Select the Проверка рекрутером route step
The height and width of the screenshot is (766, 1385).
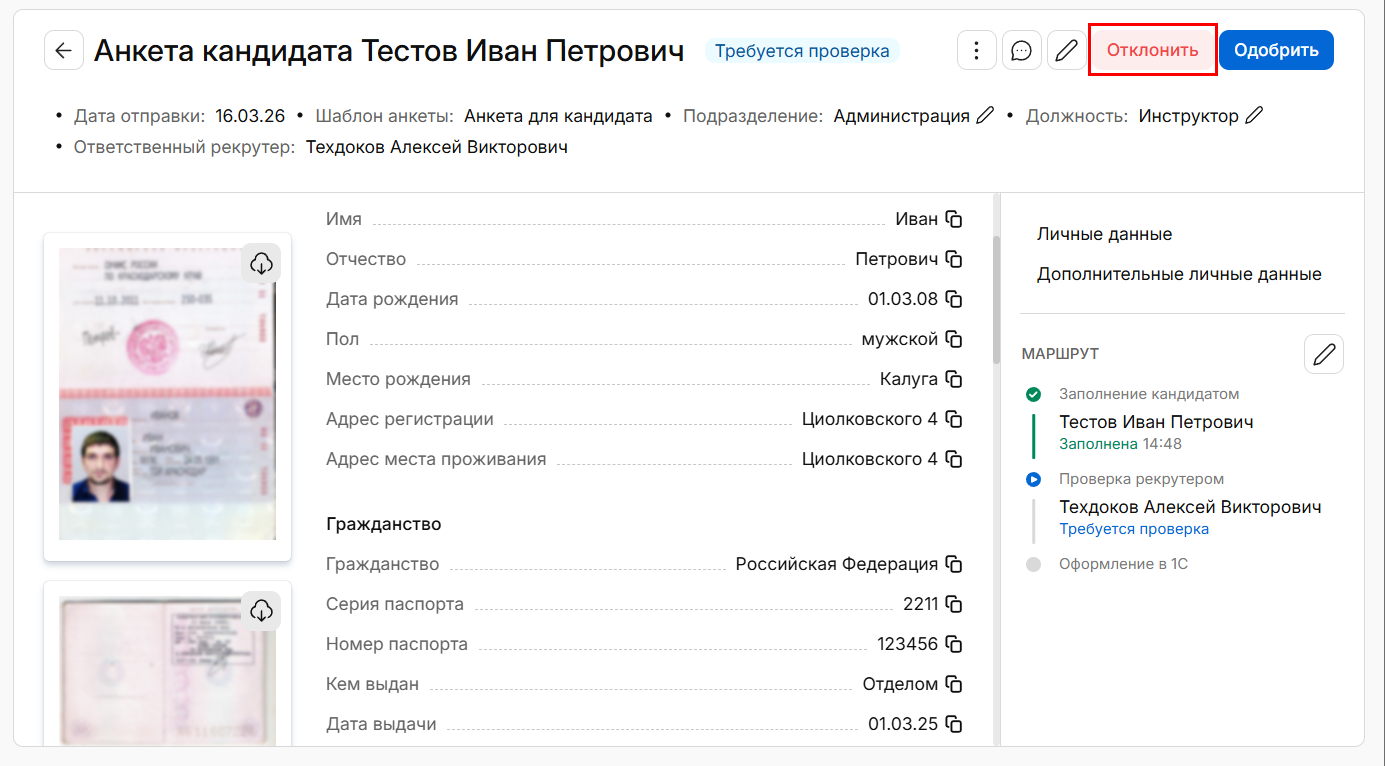(1141, 479)
